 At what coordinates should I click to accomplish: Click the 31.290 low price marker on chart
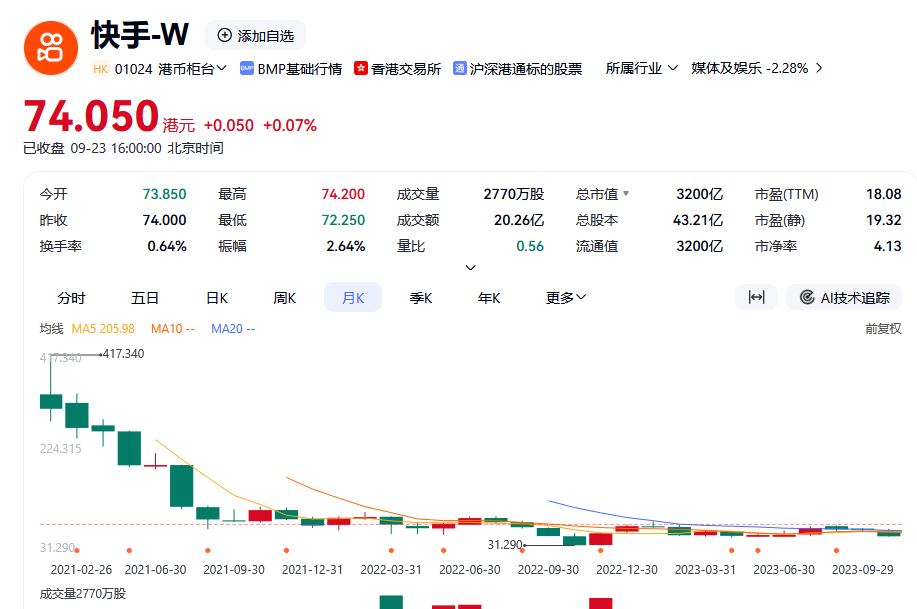click(505, 545)
